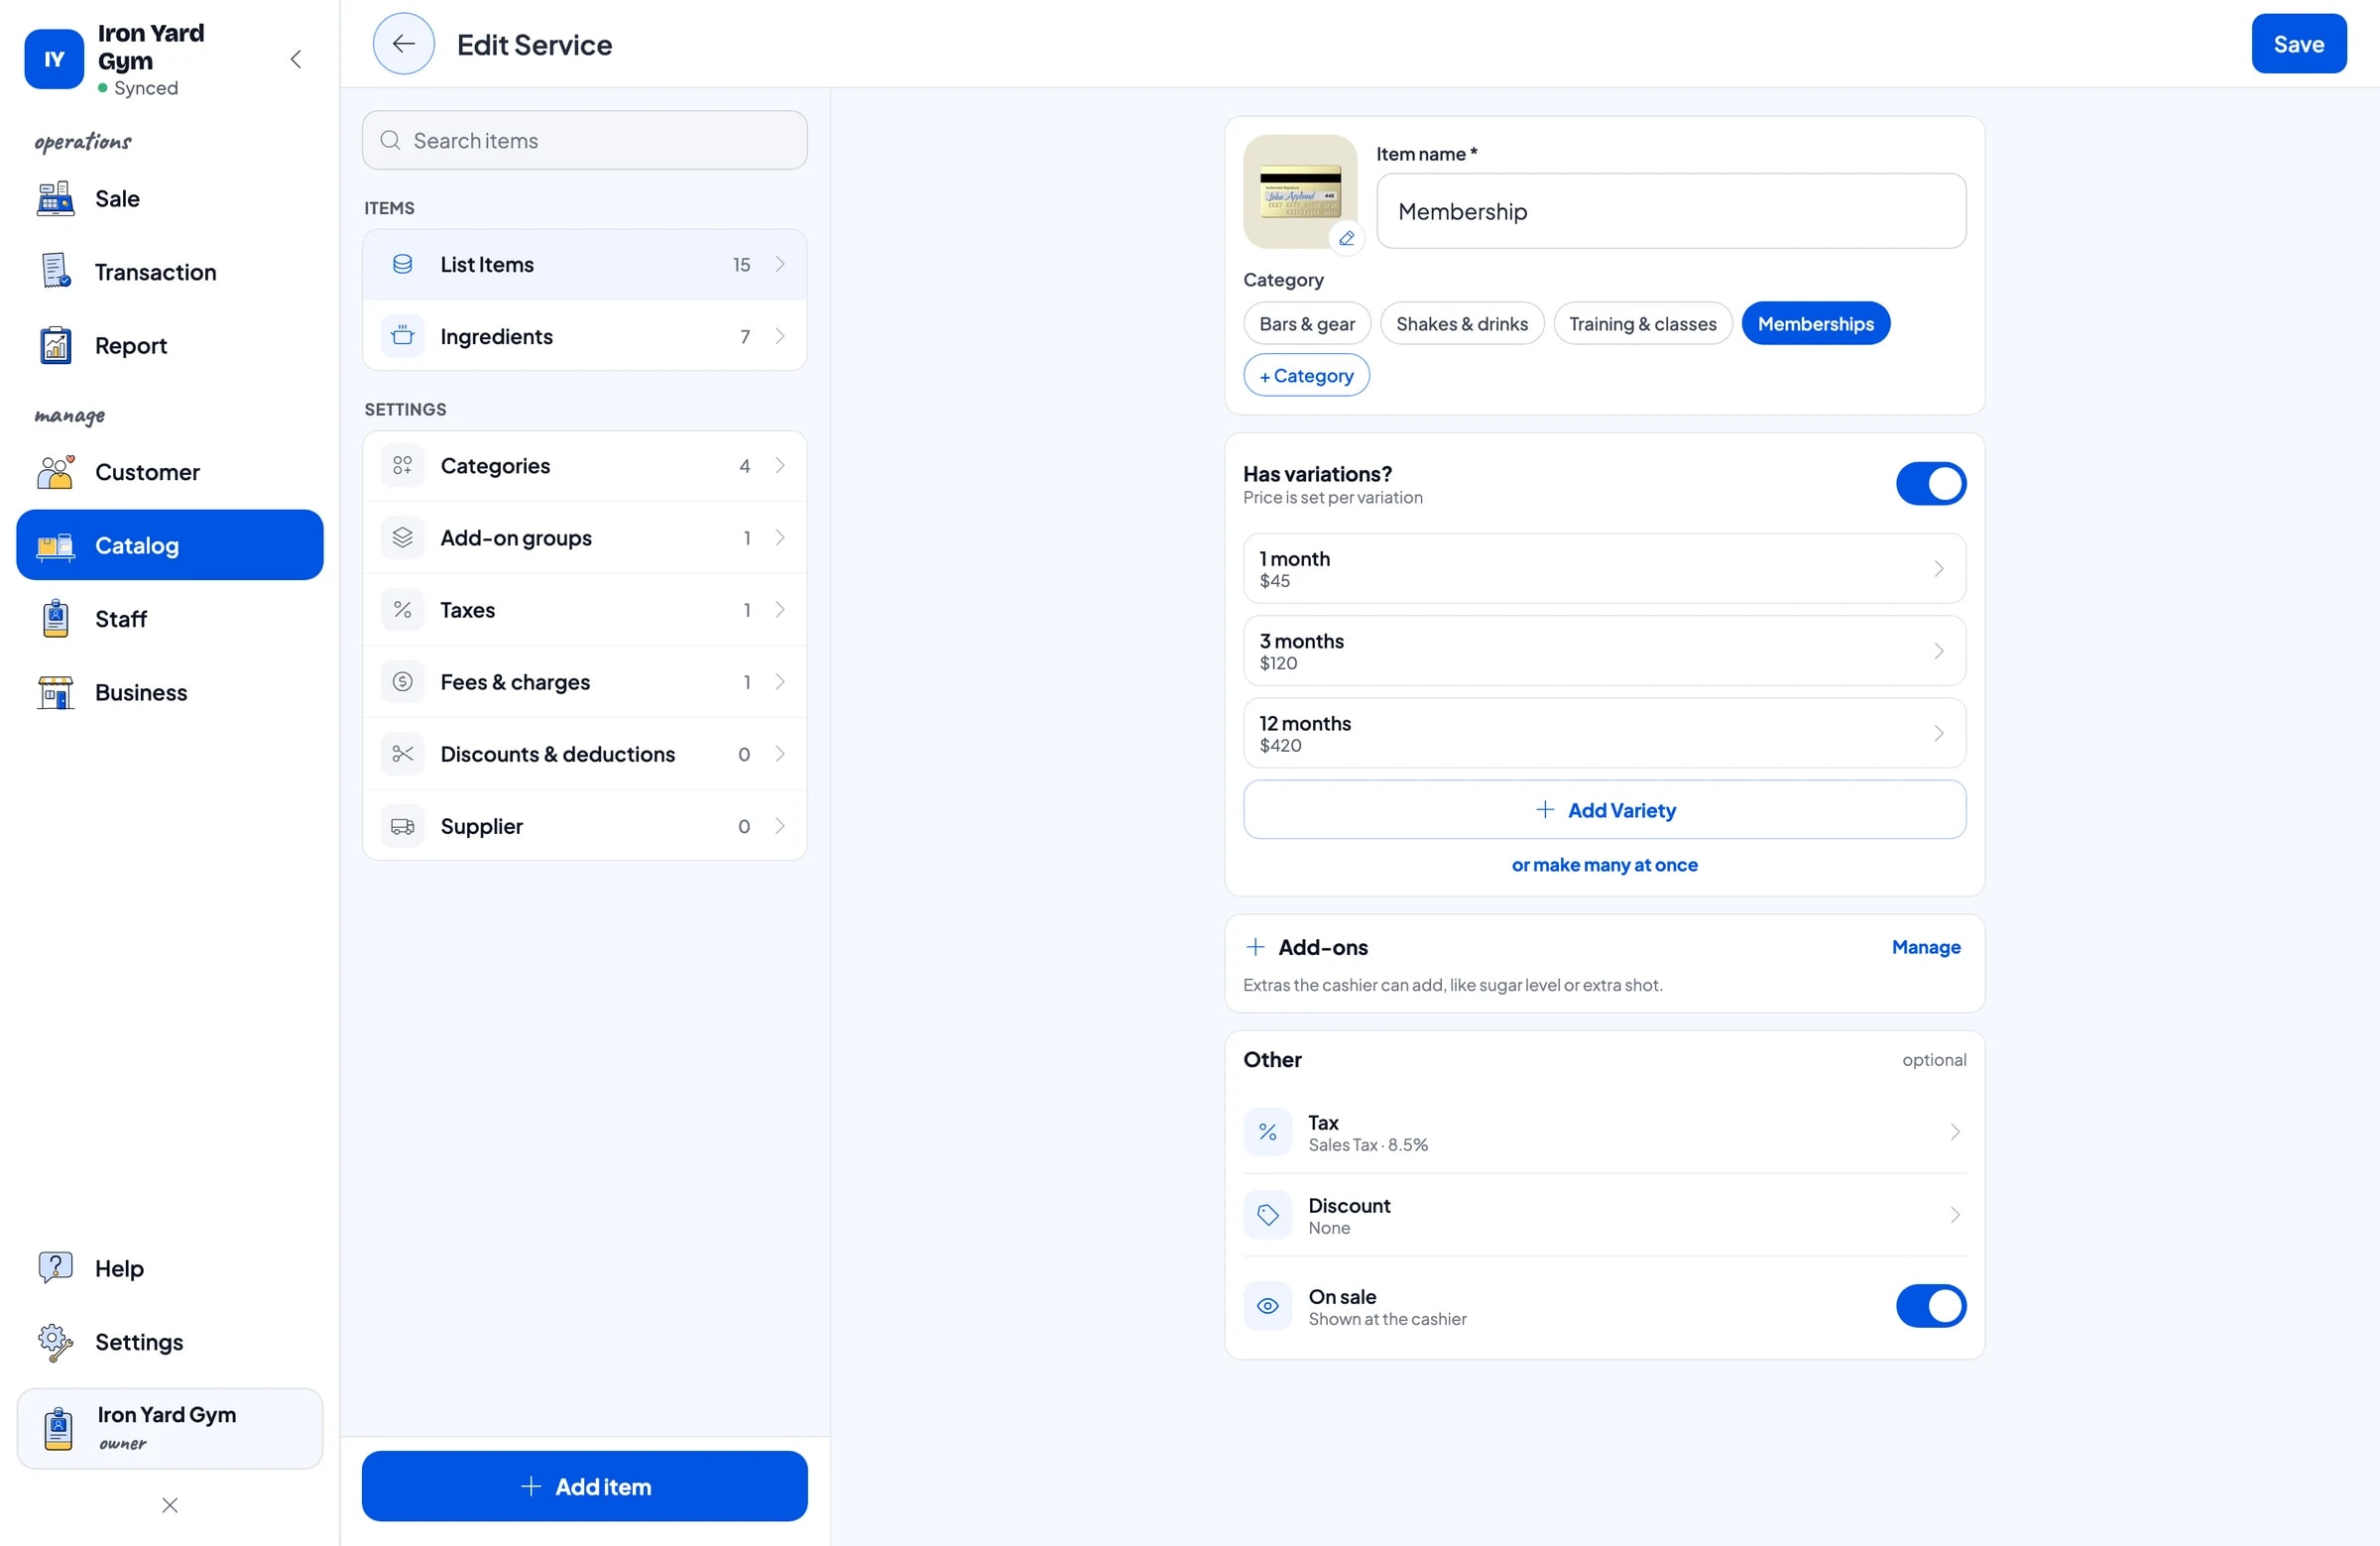
Task: Go to the Catalog section
Action: click(170, 544)
